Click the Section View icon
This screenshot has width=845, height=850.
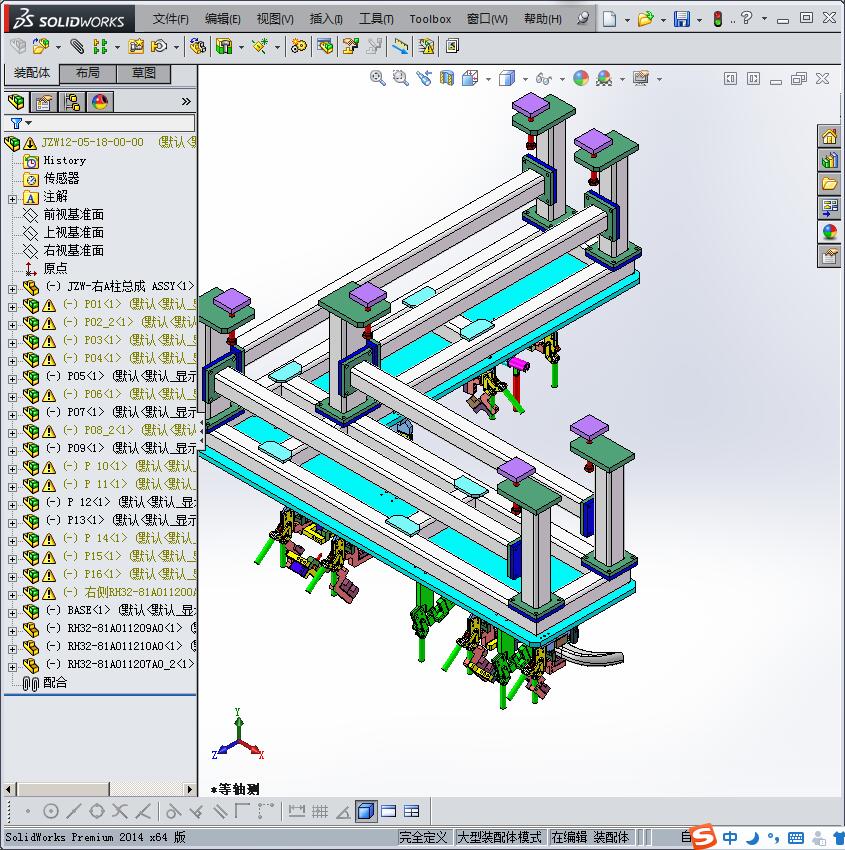447,79
